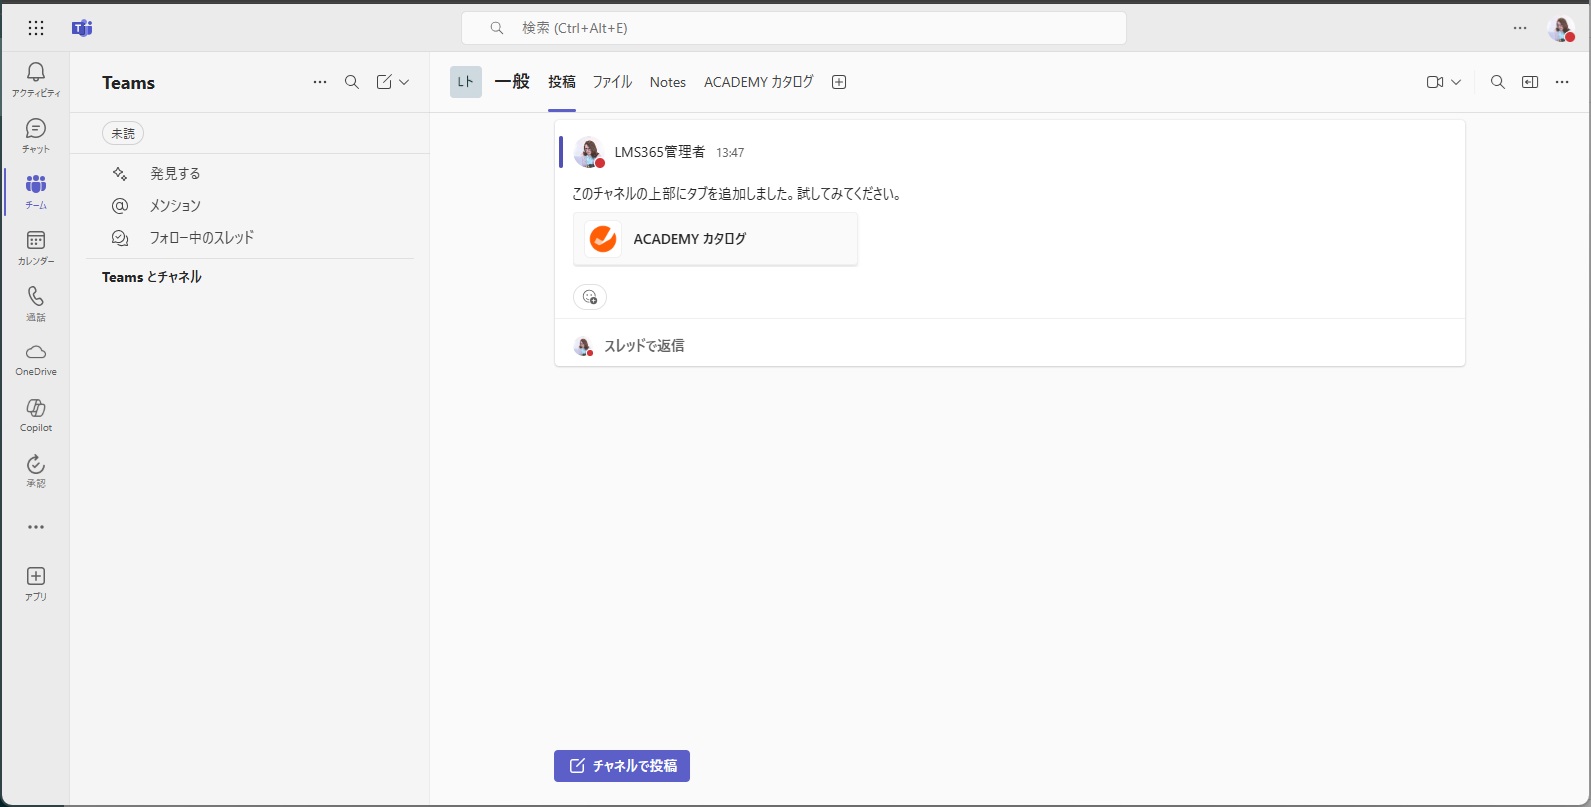1591x807 pixels.
Task: Open the 承認 approvals app
Action: [36, 472]
